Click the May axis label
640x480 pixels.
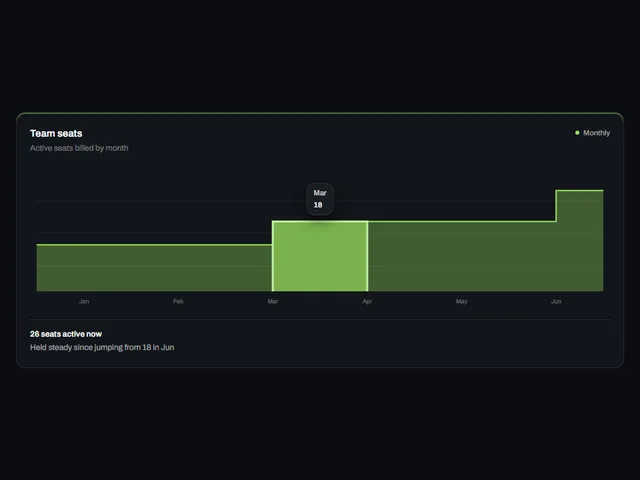pos(462,301)
